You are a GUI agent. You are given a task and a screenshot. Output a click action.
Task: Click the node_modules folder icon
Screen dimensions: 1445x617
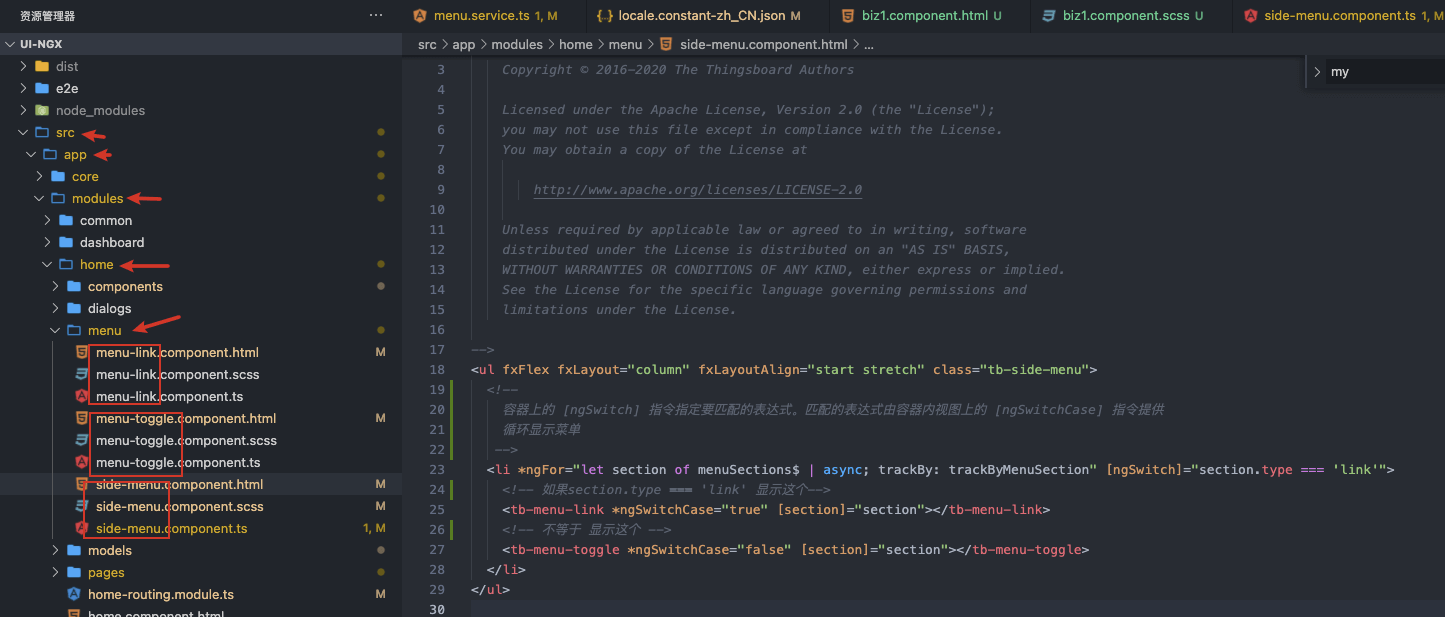coord(41,110)
